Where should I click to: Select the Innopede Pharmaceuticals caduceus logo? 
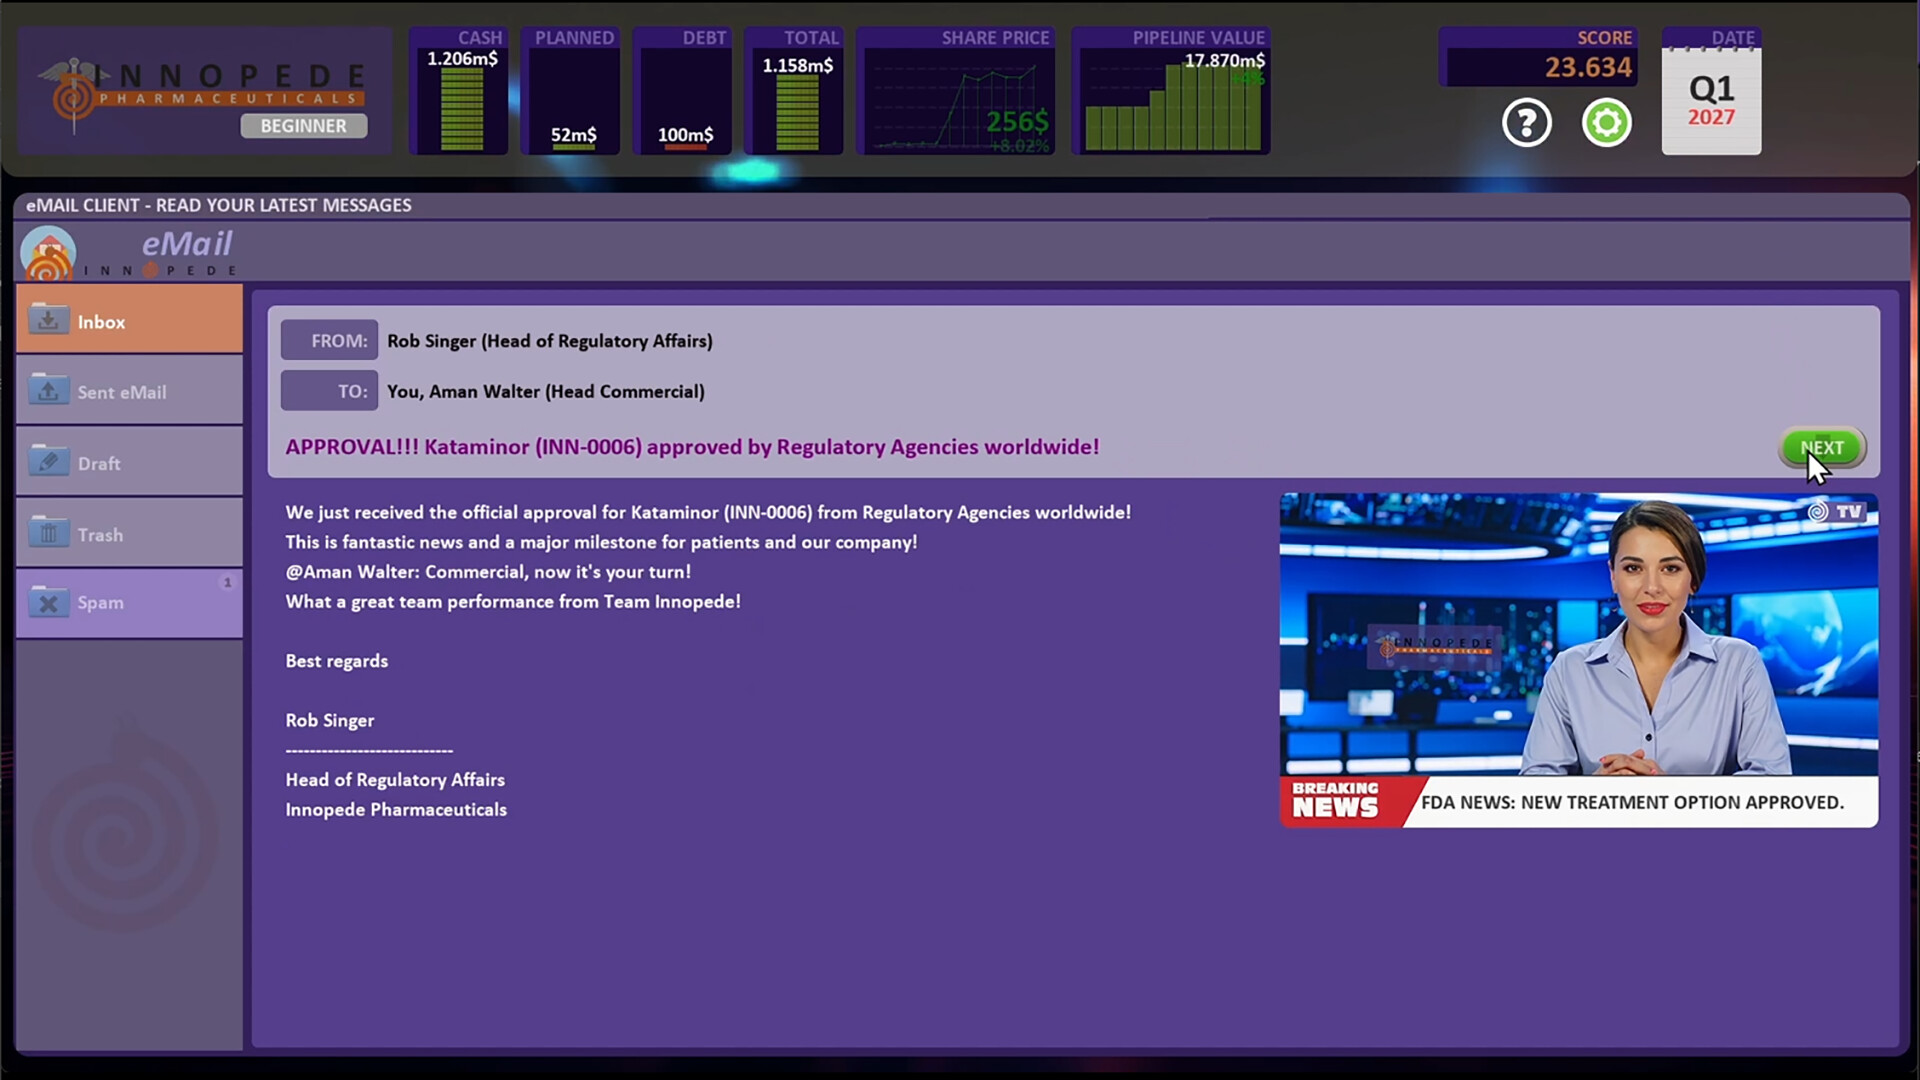[x=73, y=92]
